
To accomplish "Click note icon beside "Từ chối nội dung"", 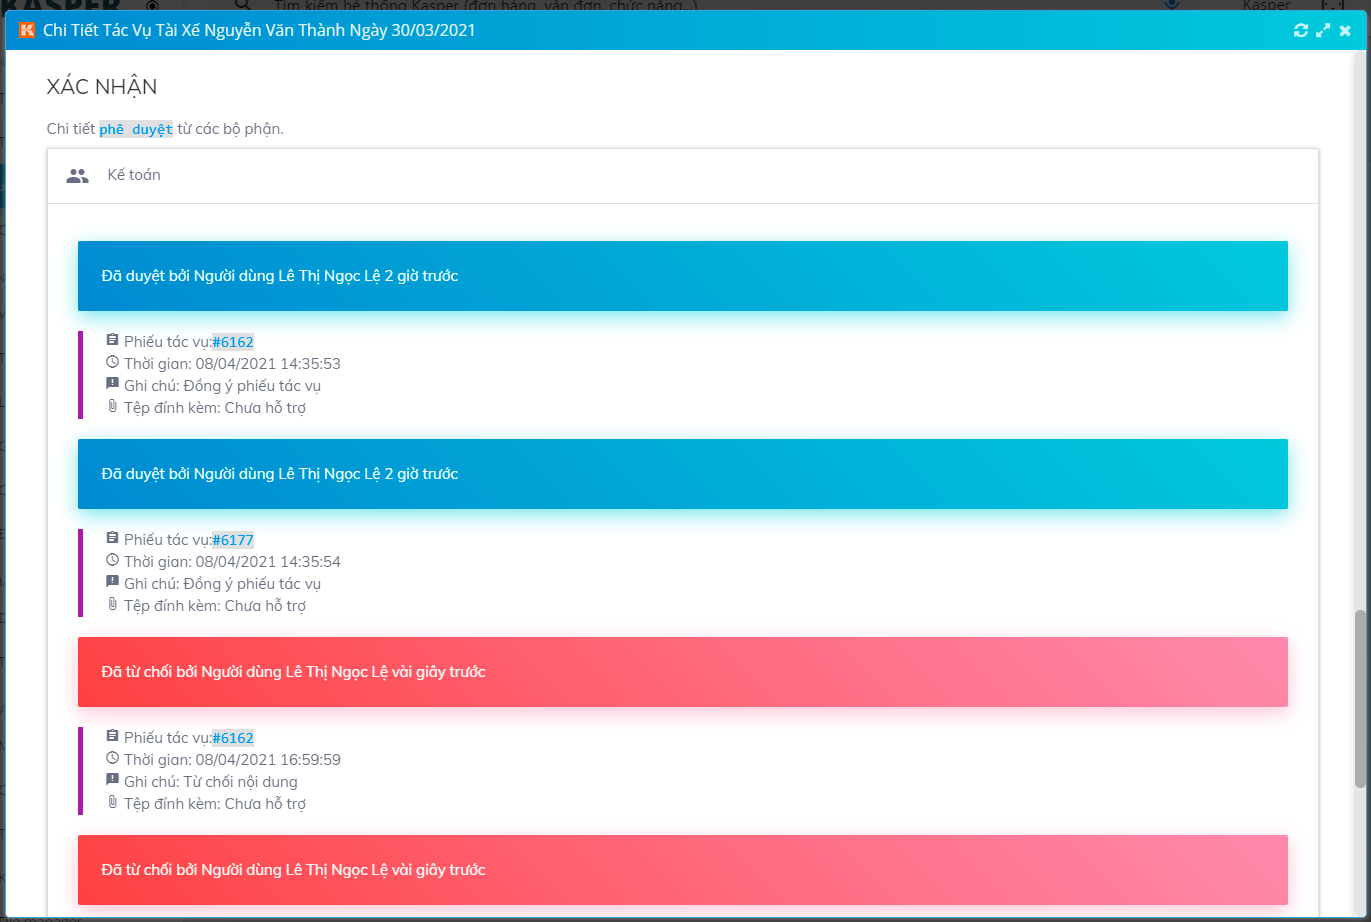I will (112, 780).
